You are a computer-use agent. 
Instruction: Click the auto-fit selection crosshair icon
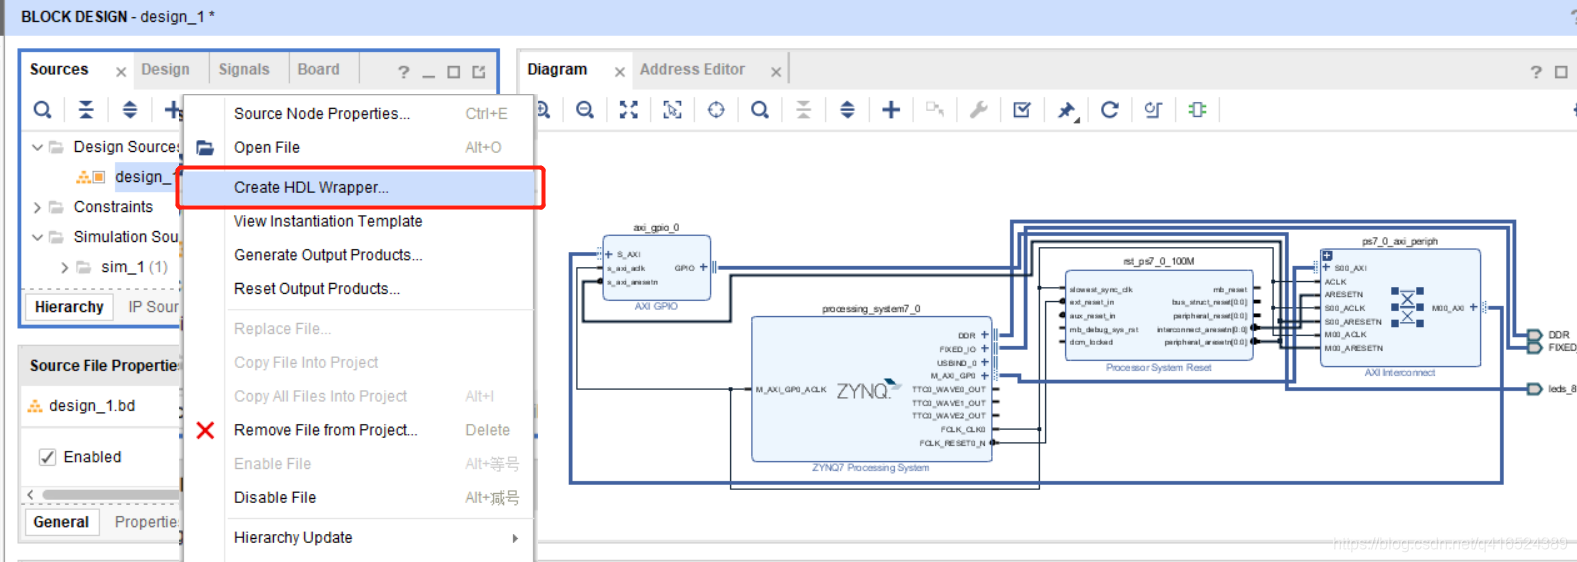(716, 110)
